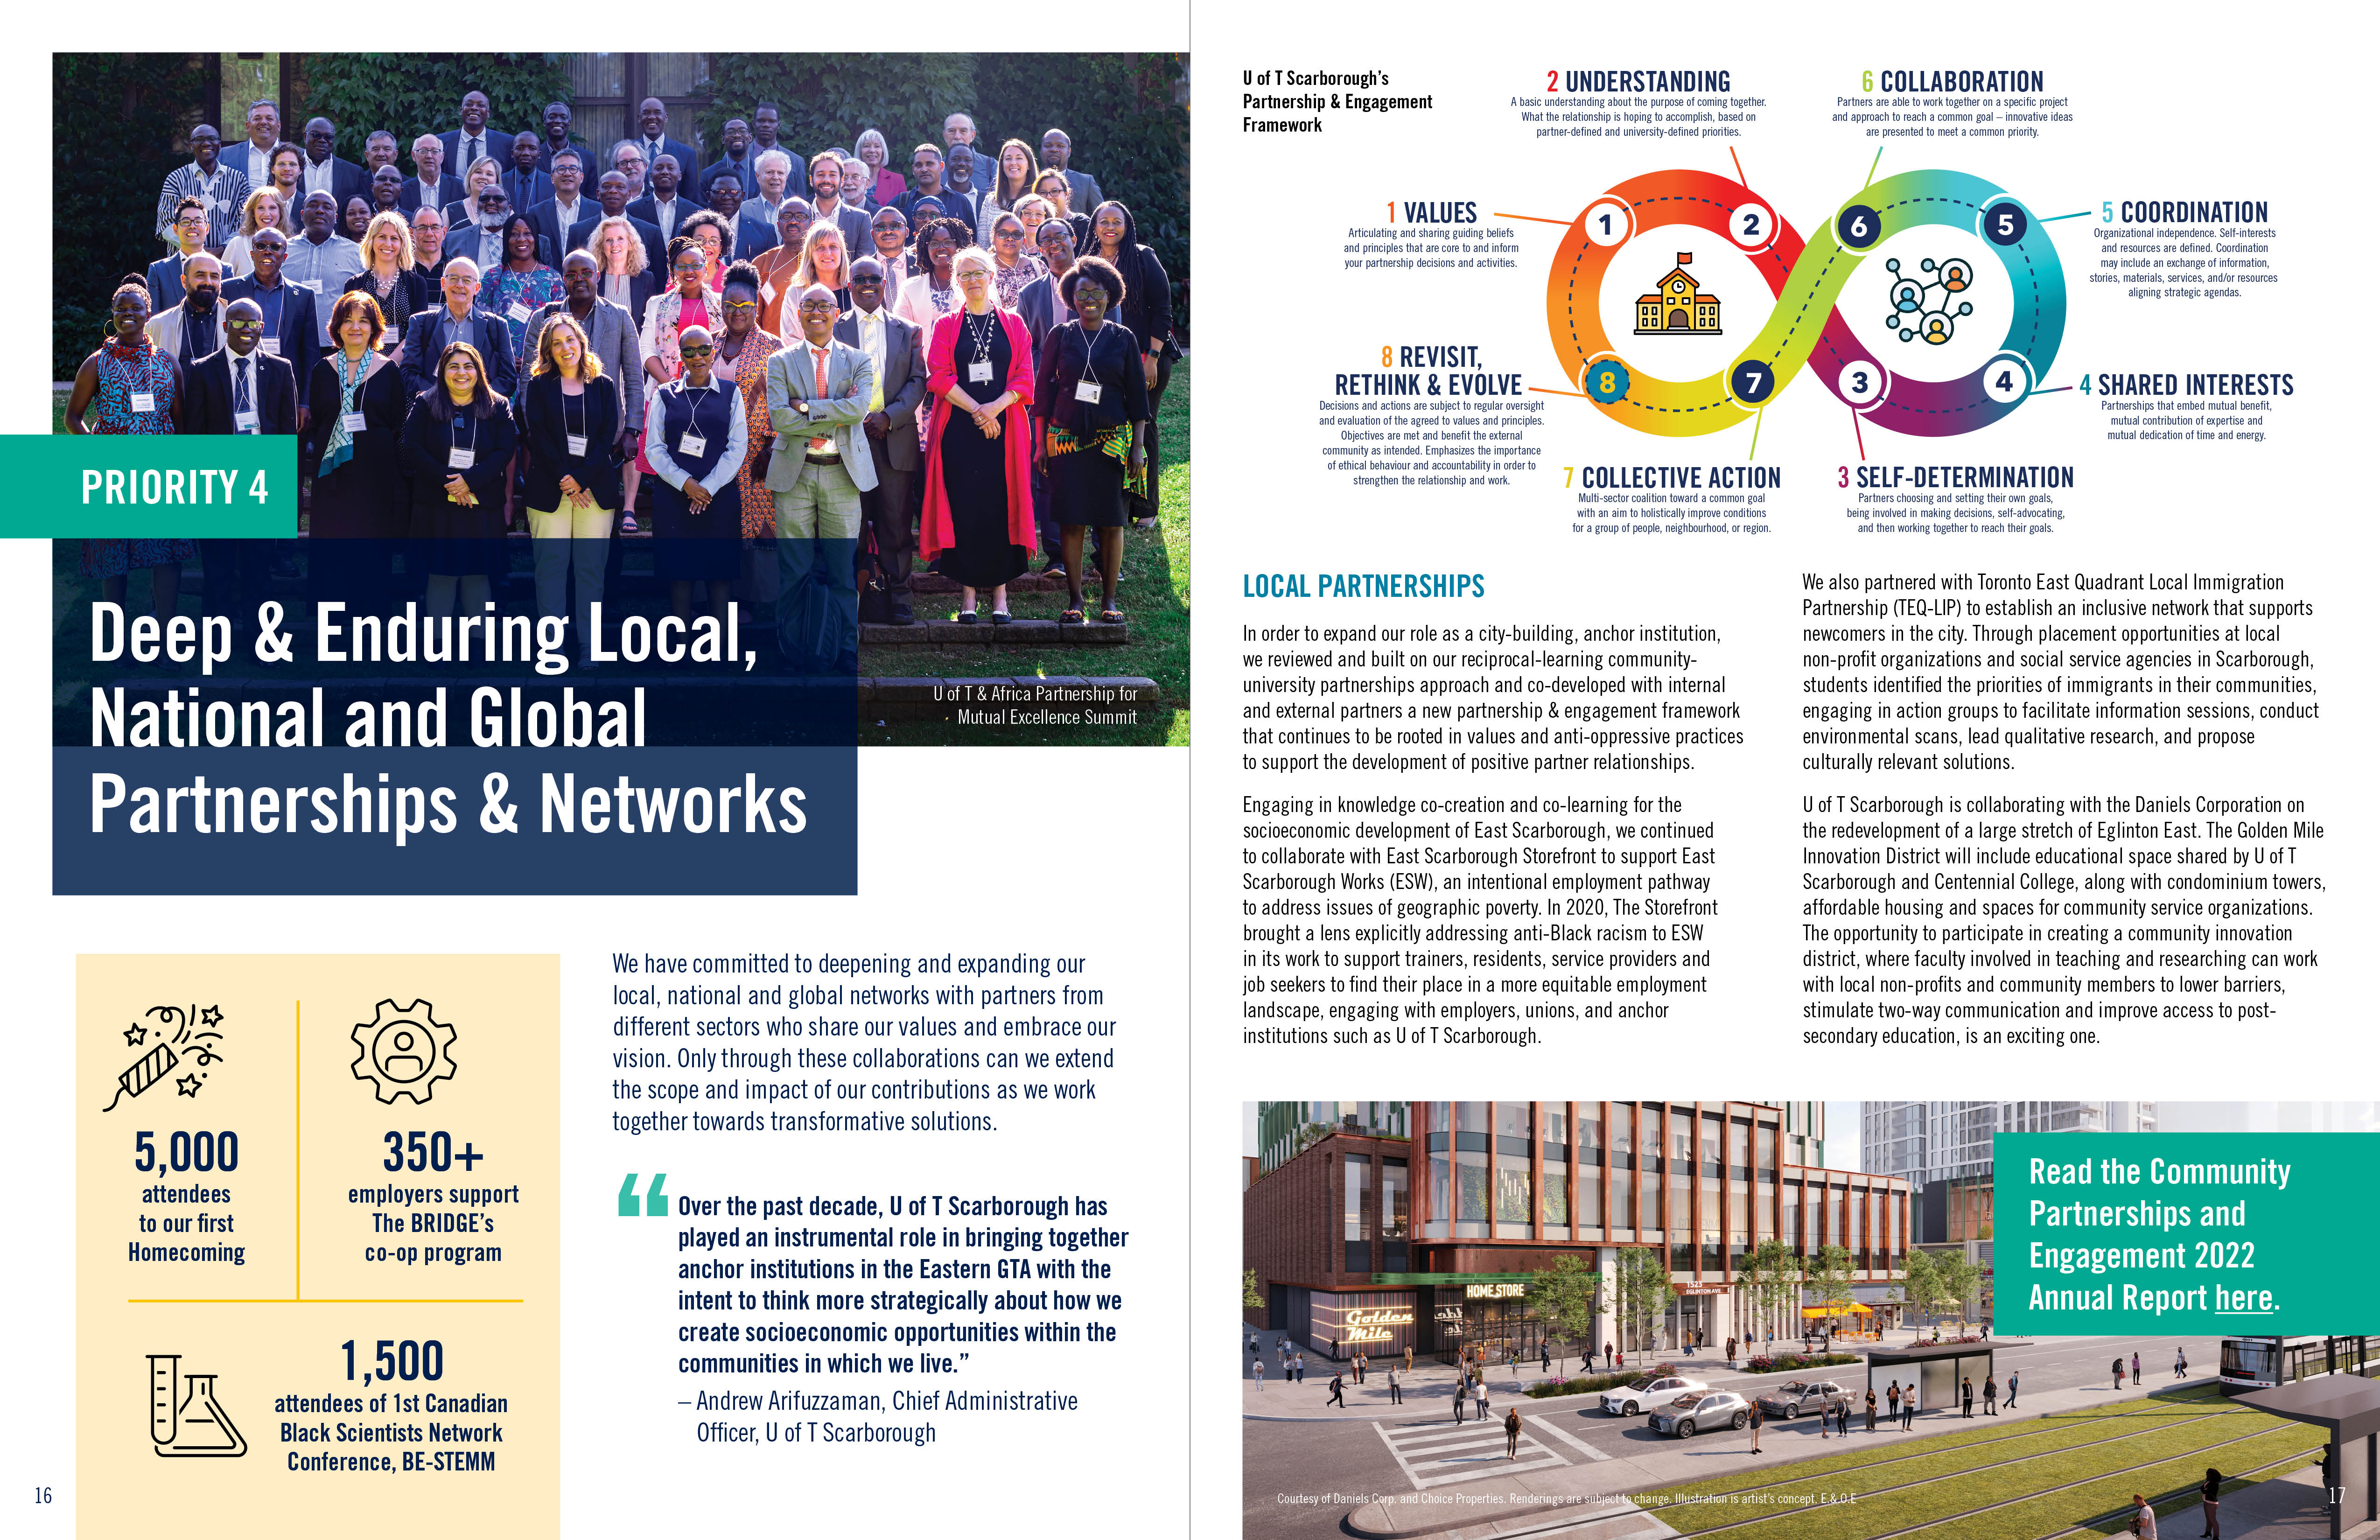Click the numbered circle 8 on the loop
Screen dimensions: 2380x1540
tap(1607, 382)
